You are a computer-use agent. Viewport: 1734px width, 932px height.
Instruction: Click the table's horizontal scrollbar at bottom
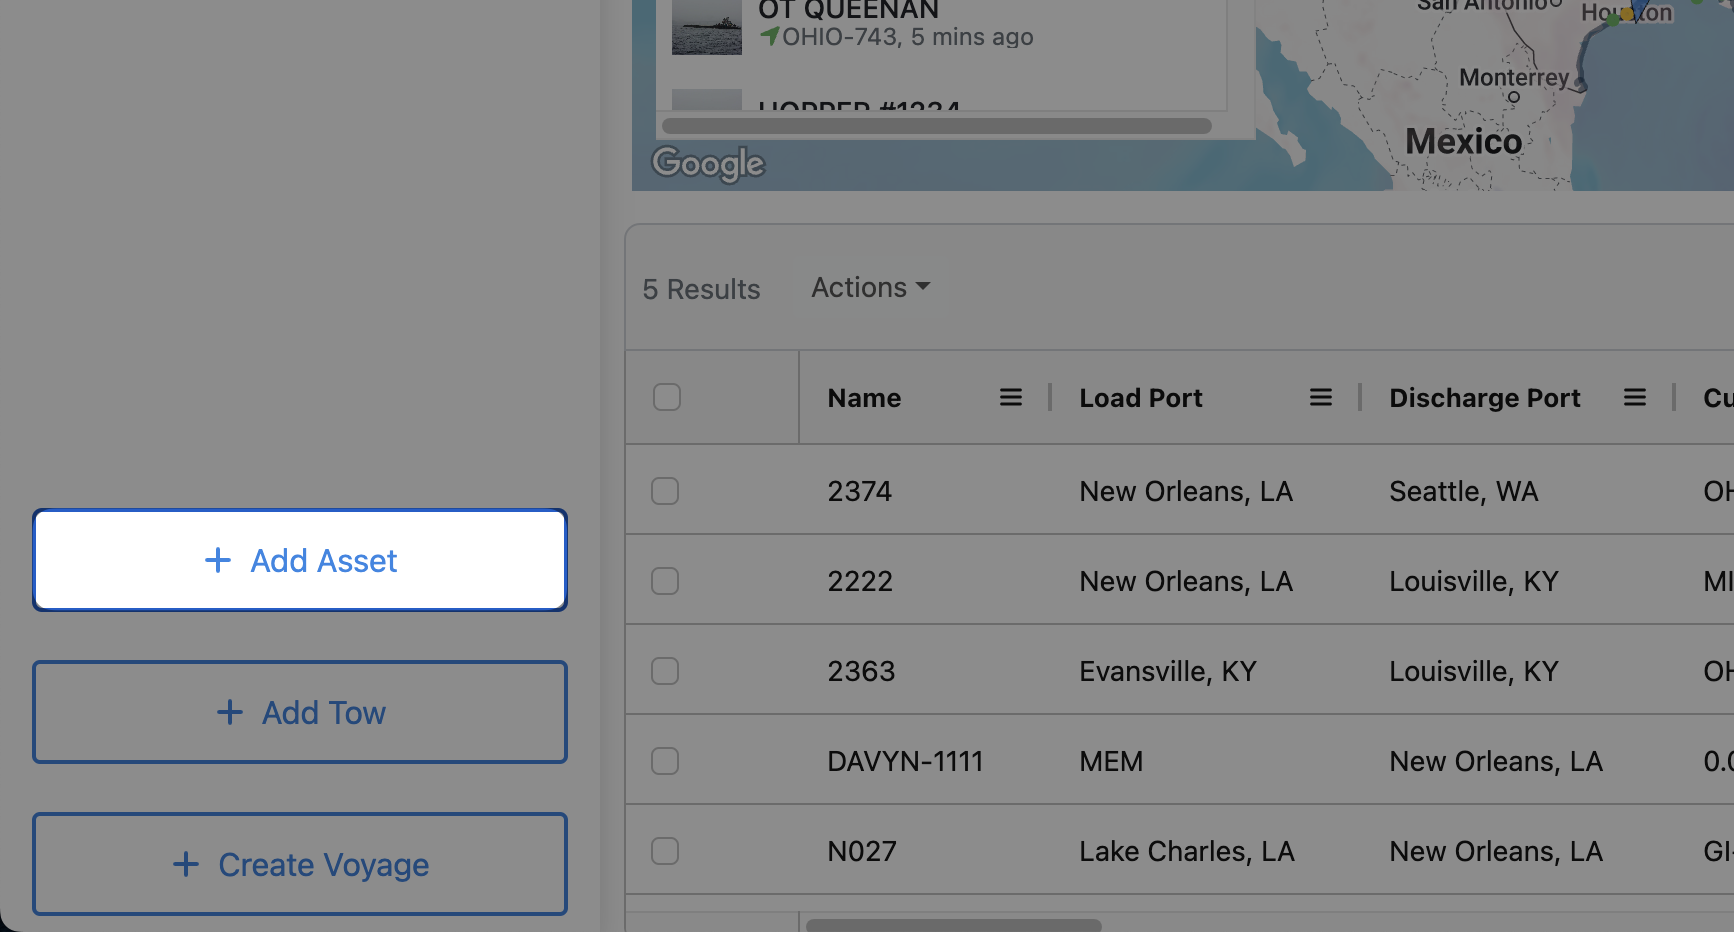(953, 925)
